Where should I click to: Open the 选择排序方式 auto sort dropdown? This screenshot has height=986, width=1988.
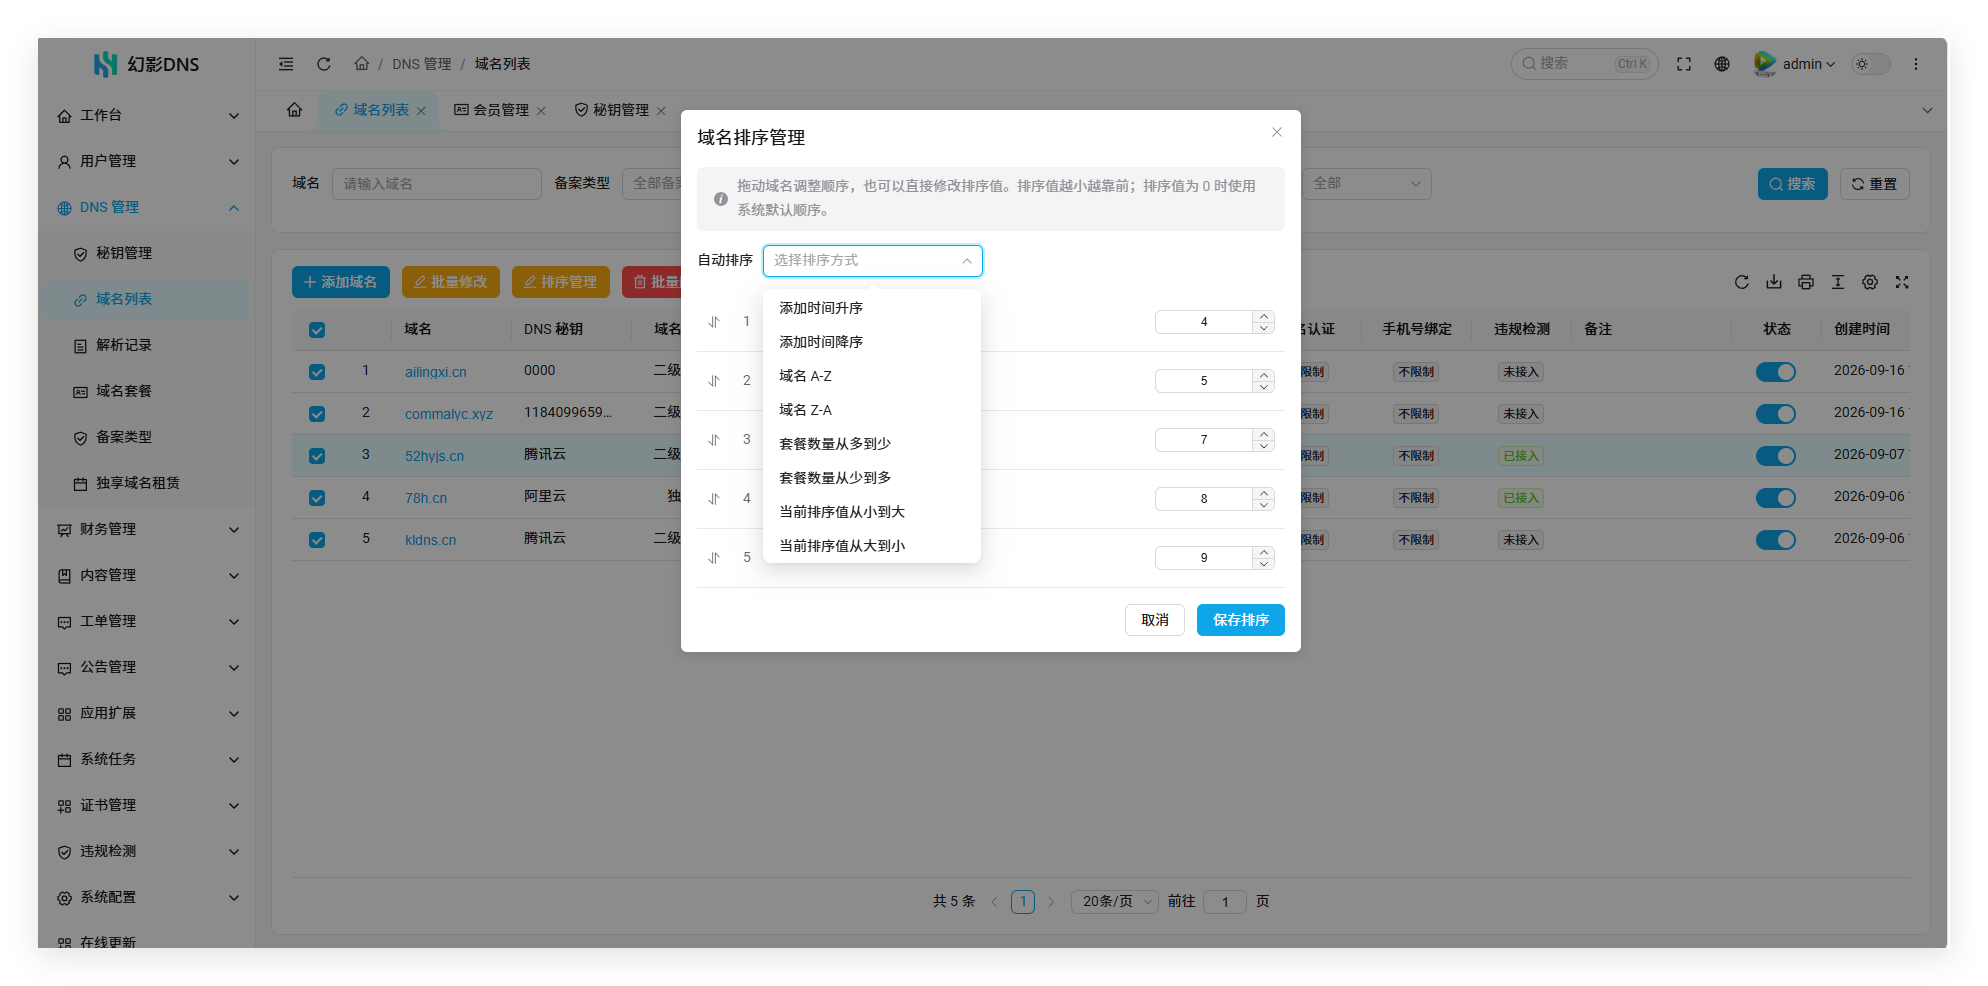point(872,261)
